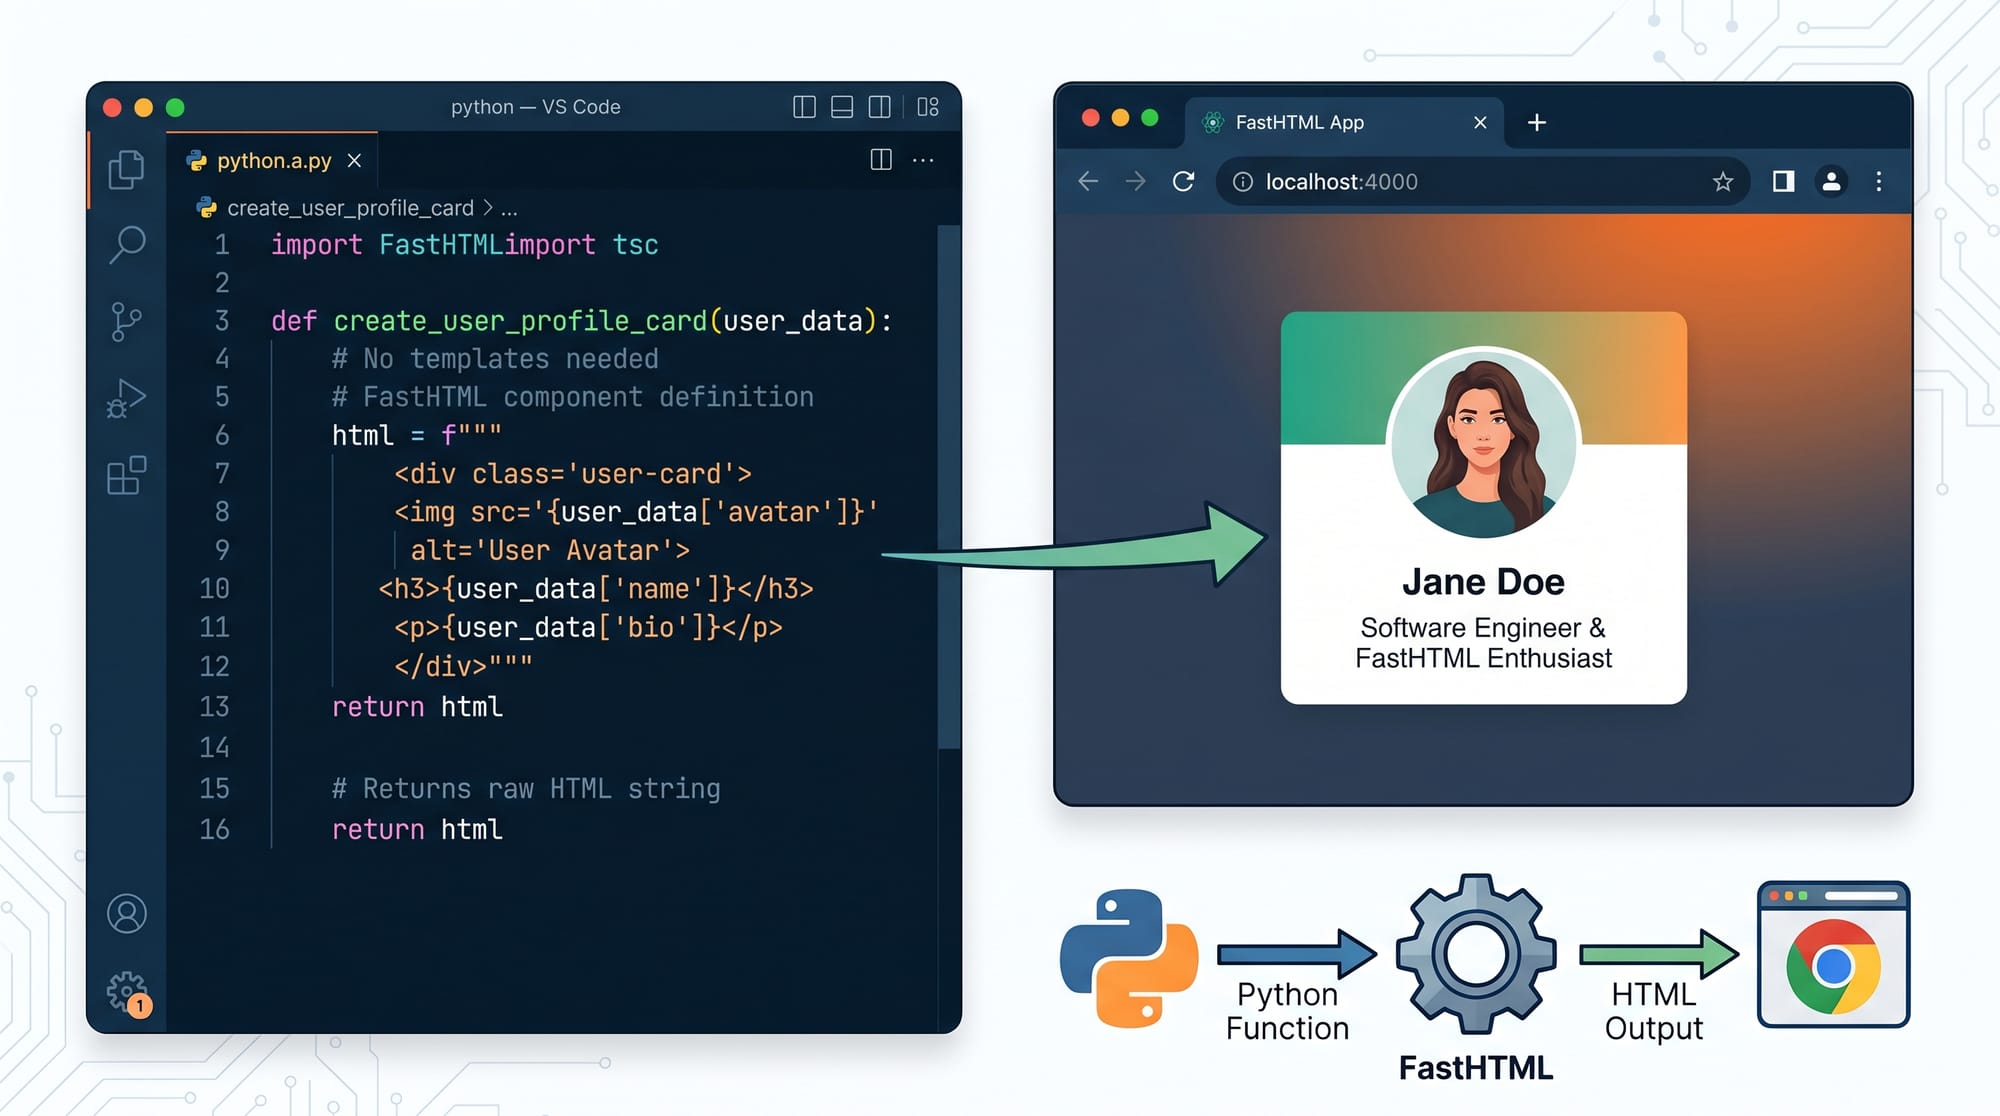
Task: Expand the breadcrumb ellipsis segment
Action: [x=509, y=208]
